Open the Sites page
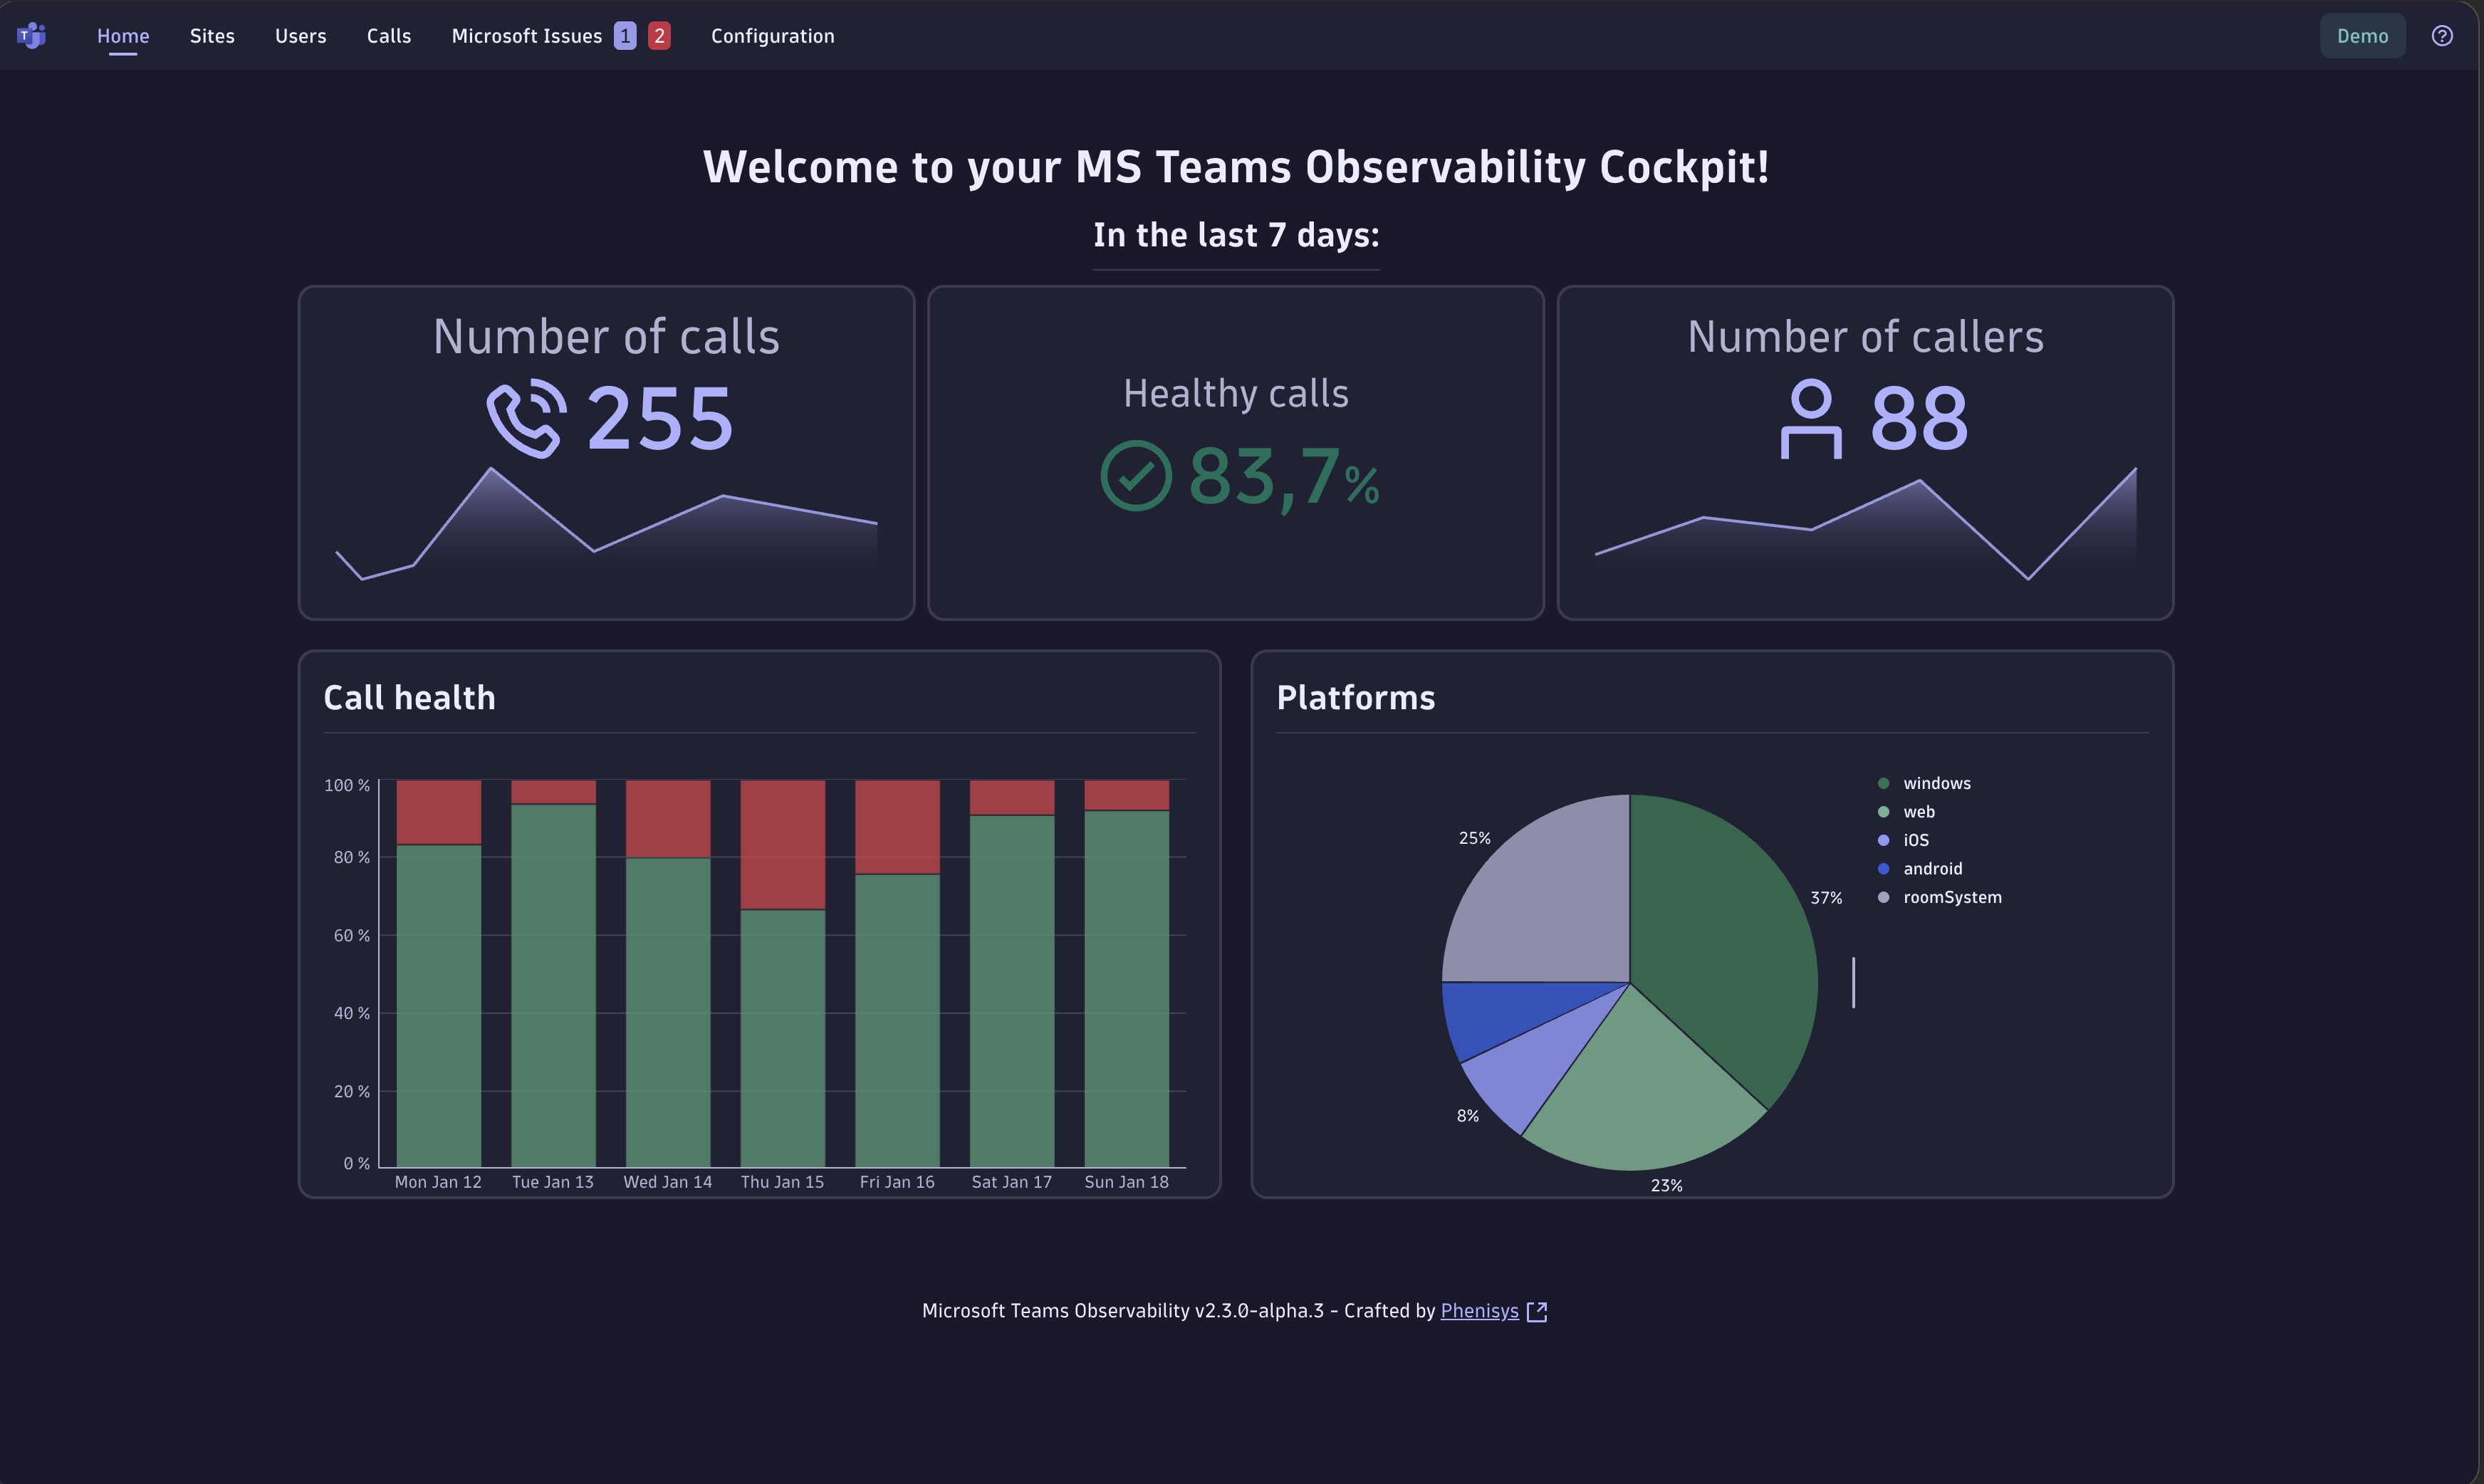Image resolution: width=2484 pixels, height=1484 pixels. (211, 35)
